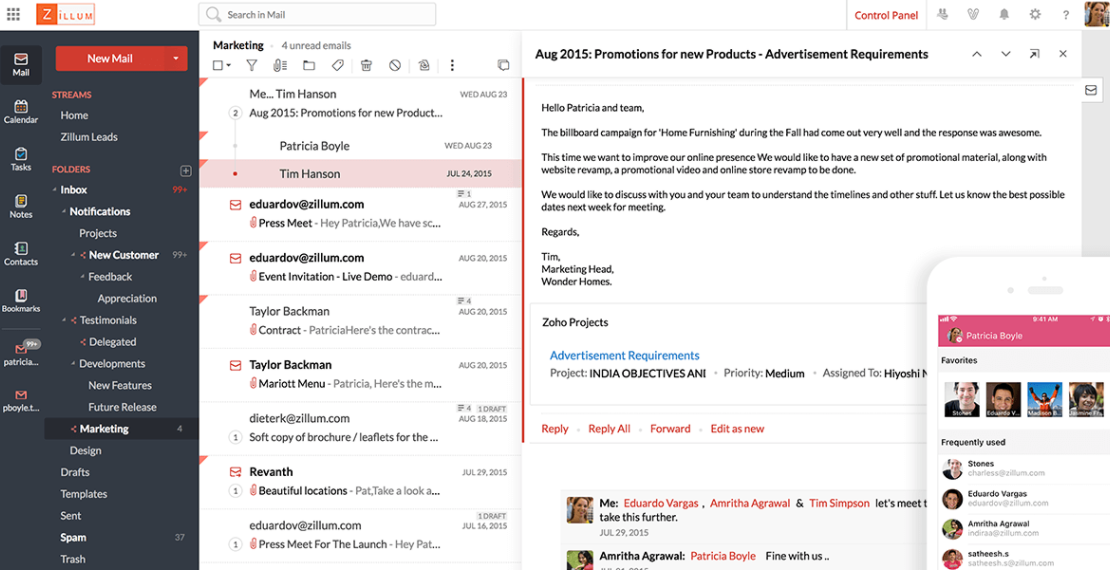The height and width of the screenshot is (570, 1110).
Task: Click the trash delete icon in the toolbar
Action: (x=366, y=65)
